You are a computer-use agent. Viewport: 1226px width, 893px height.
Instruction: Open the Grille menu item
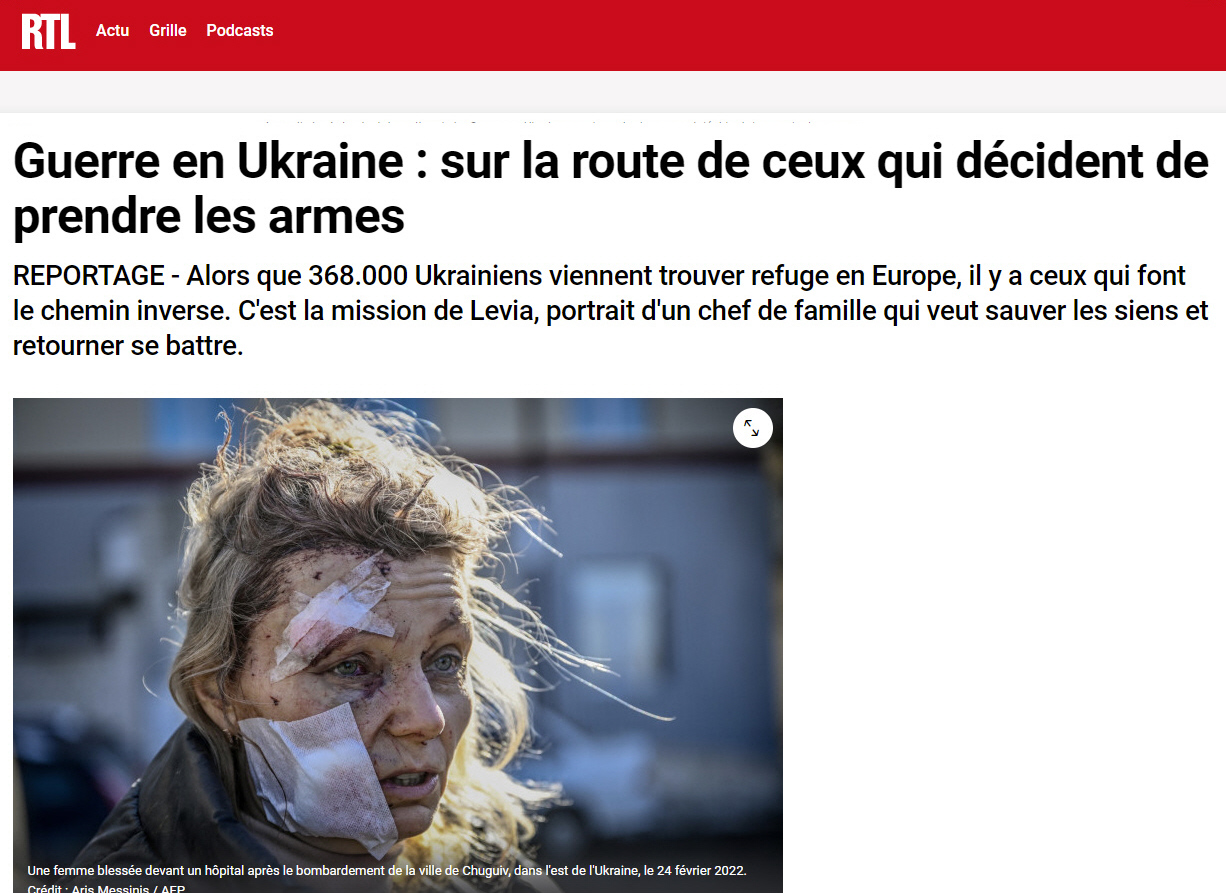[168, 31]
